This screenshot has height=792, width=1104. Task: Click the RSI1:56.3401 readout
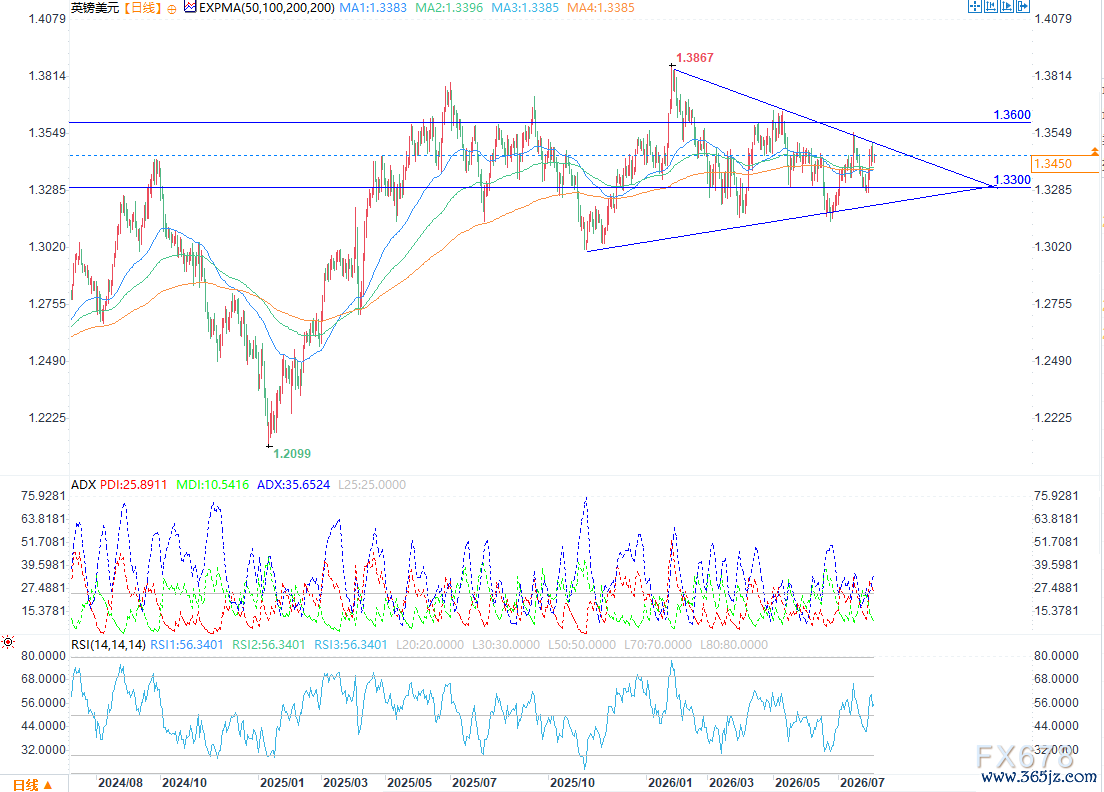click(x=187, y=644)
